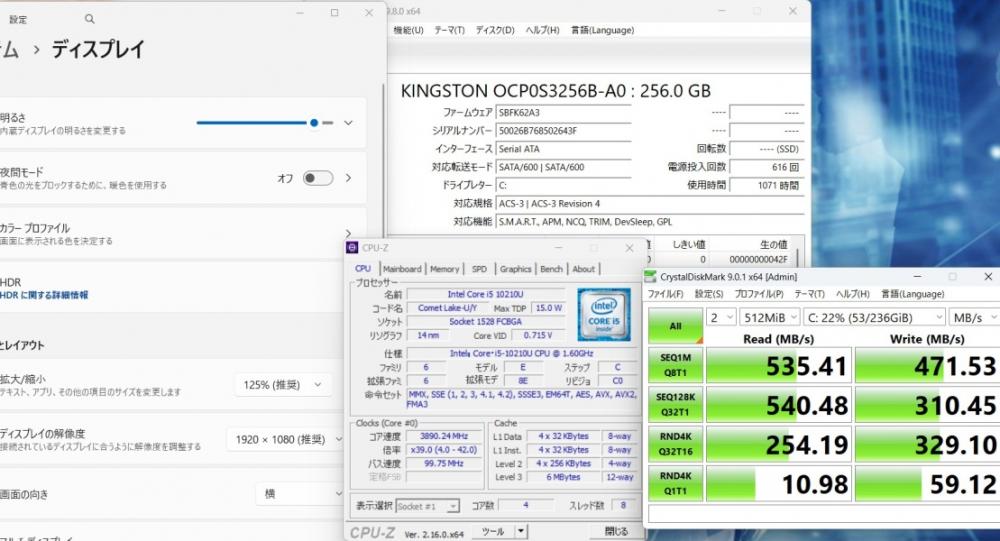This screenshot has height=541, width=1000.
Task: Click the CrystalDiskMark title bar app icon
Action: pos(650,276)
